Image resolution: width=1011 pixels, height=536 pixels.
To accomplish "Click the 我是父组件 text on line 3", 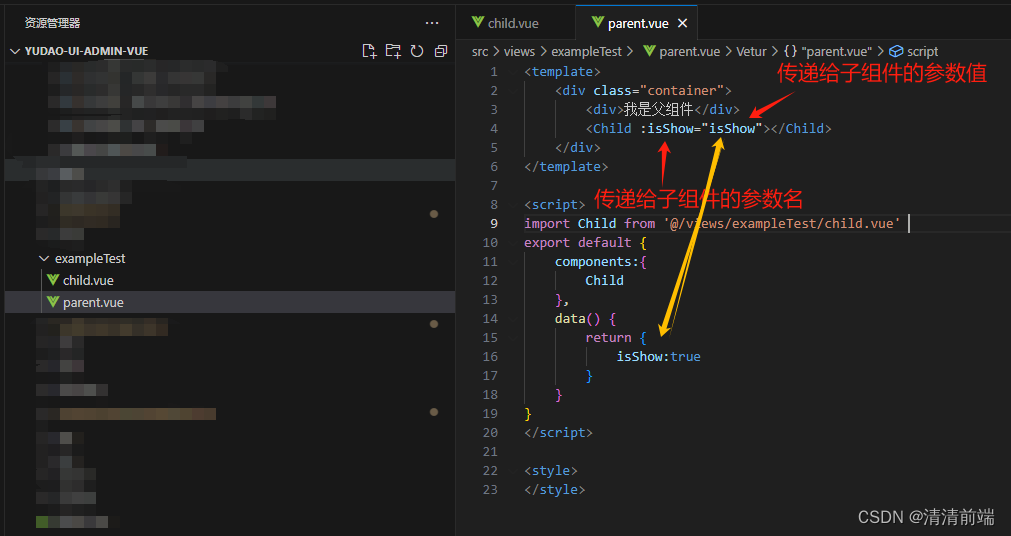I will 658,110.
